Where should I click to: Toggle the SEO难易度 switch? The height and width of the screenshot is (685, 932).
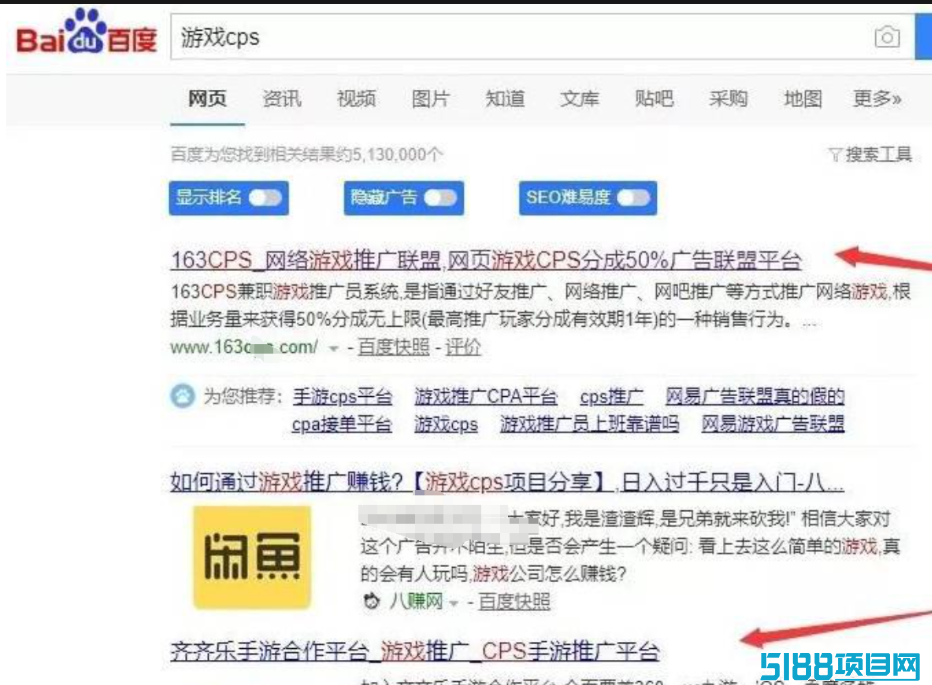(x=634, y=197)
